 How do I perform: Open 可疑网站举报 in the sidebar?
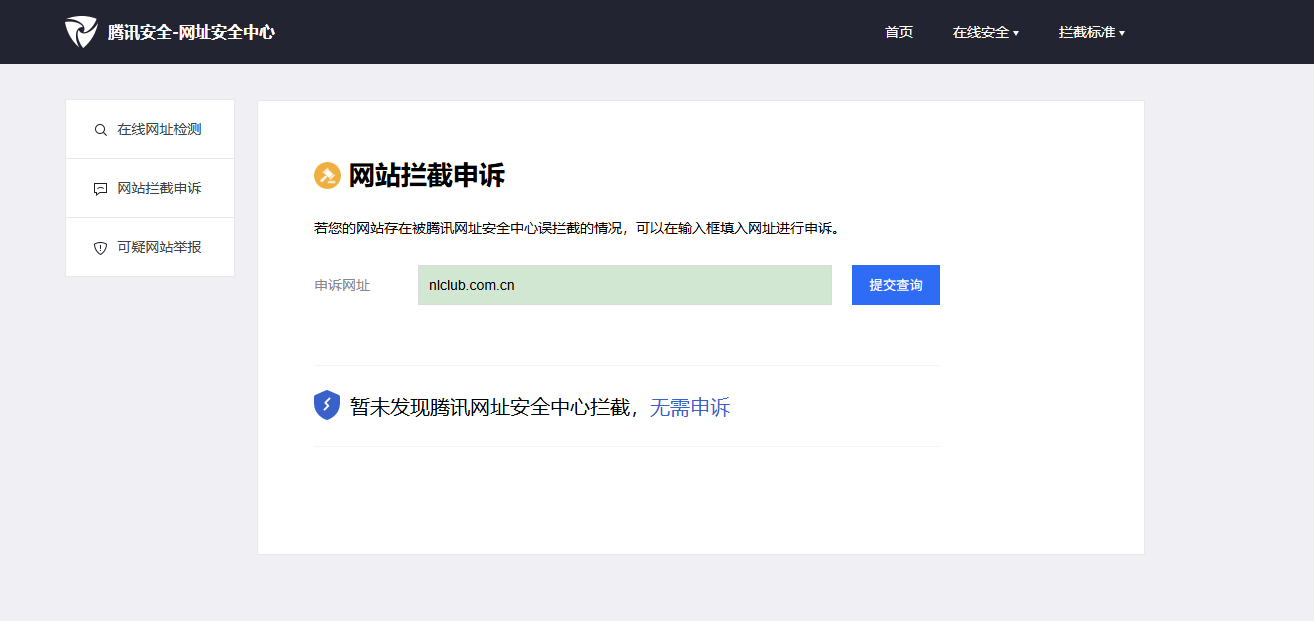tap(159, 247)
